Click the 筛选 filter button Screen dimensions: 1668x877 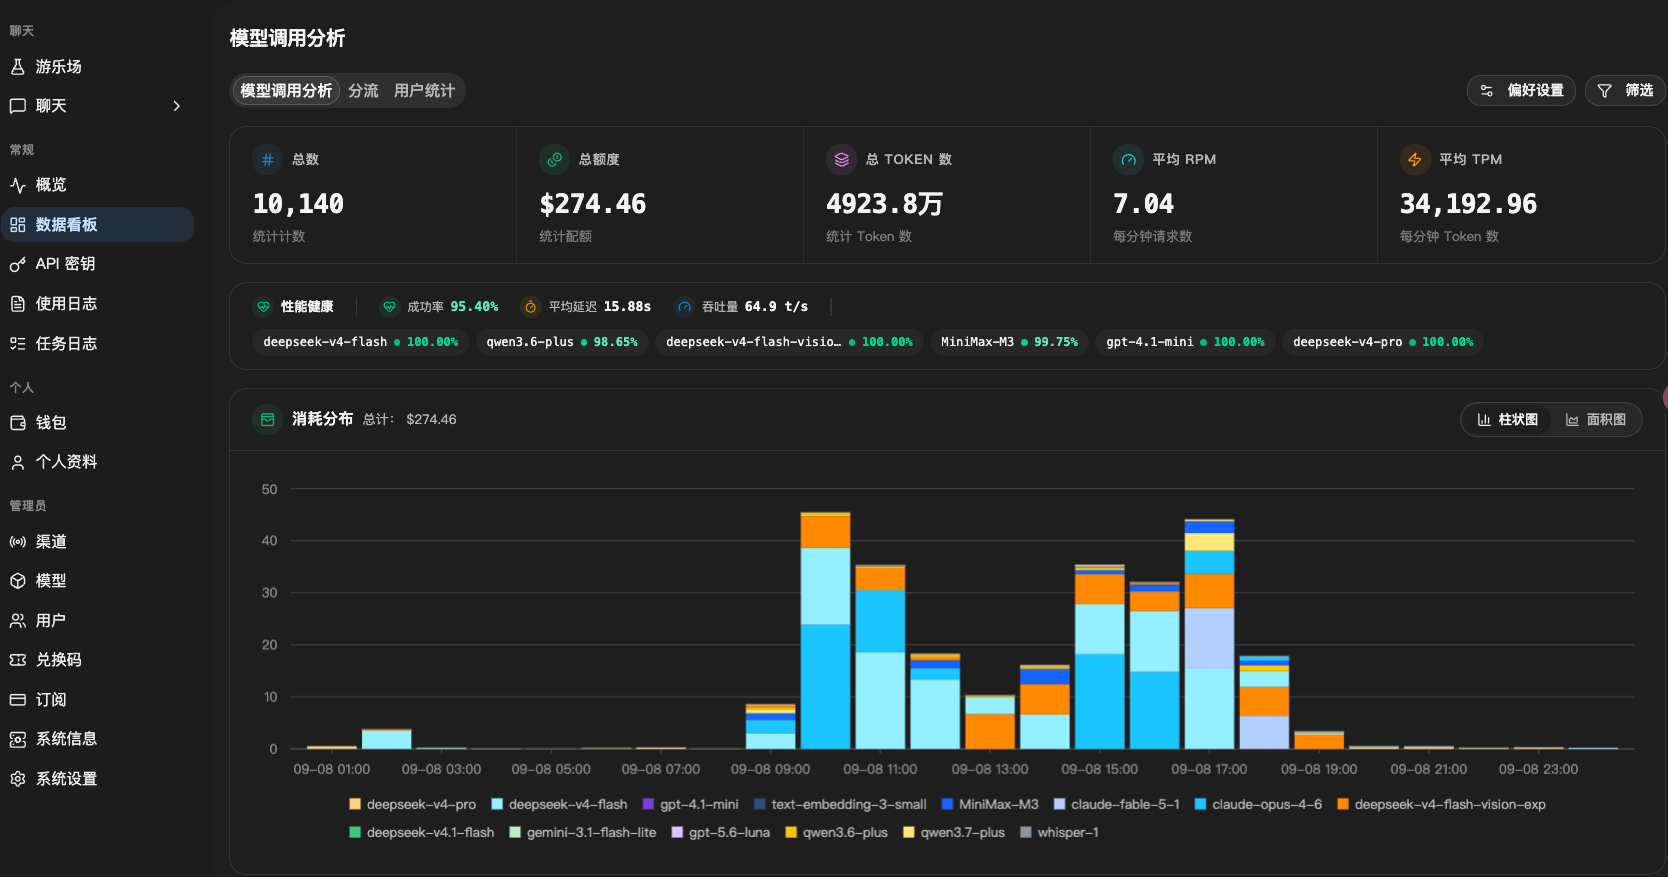1625,90
